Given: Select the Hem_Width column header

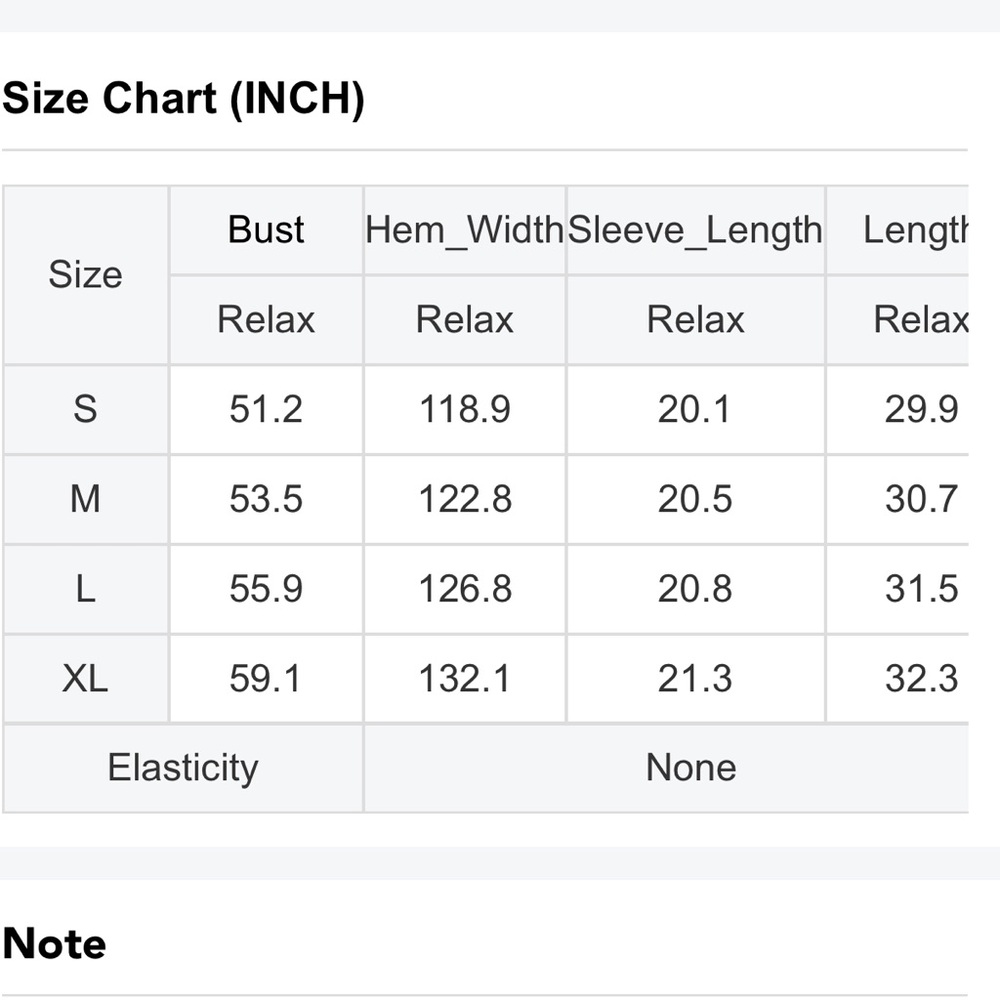Looking at the screenshot, I should 464,230.
